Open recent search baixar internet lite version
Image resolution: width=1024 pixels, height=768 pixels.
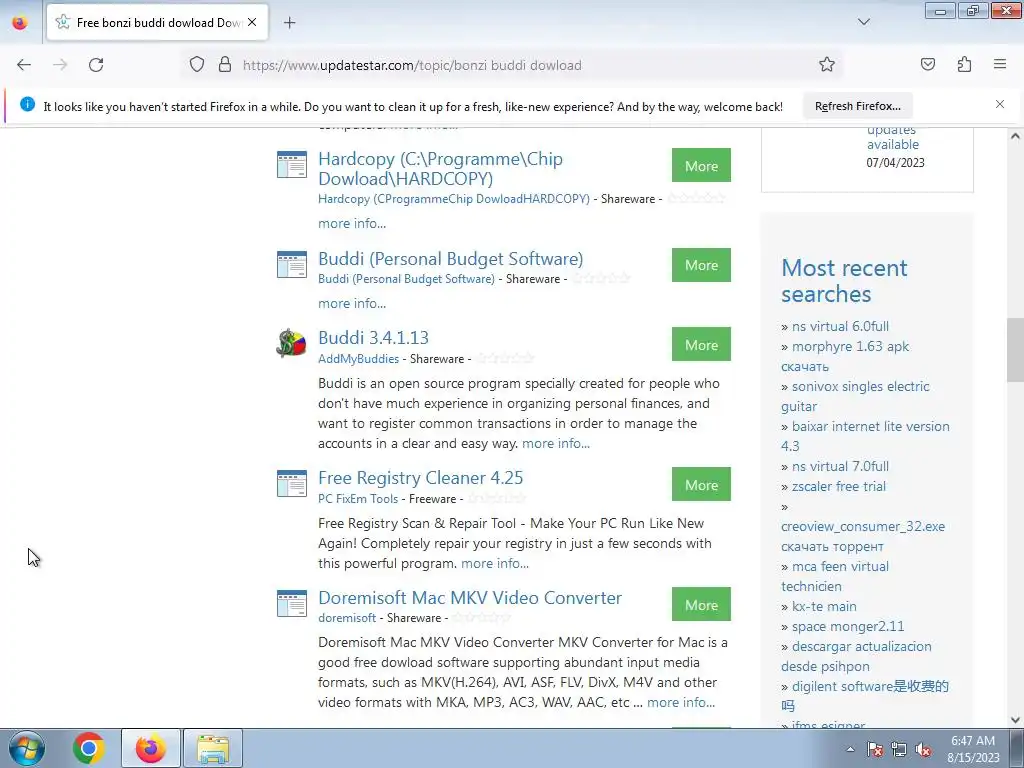point(865,436)
